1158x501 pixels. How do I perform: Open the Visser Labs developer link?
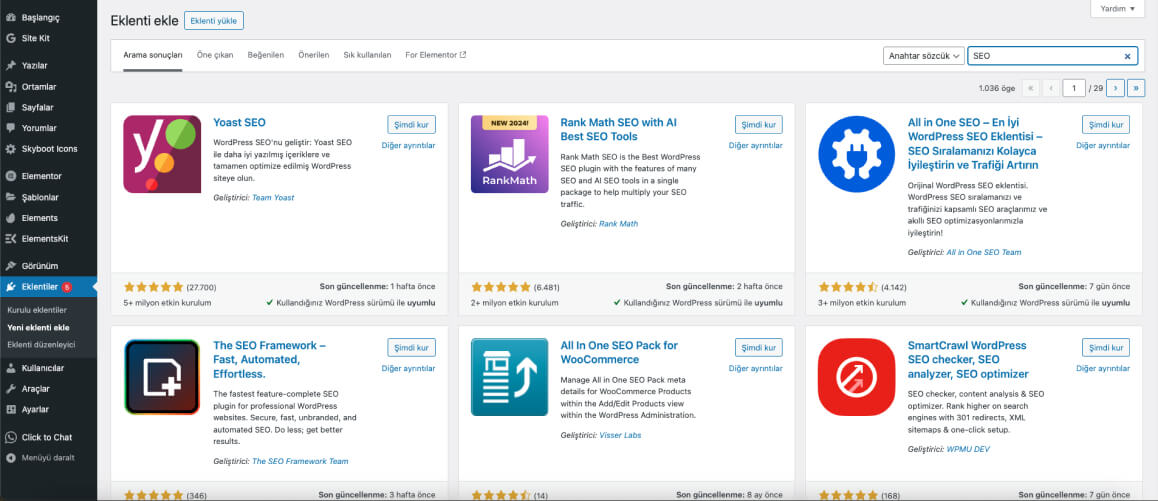[620, 436]
